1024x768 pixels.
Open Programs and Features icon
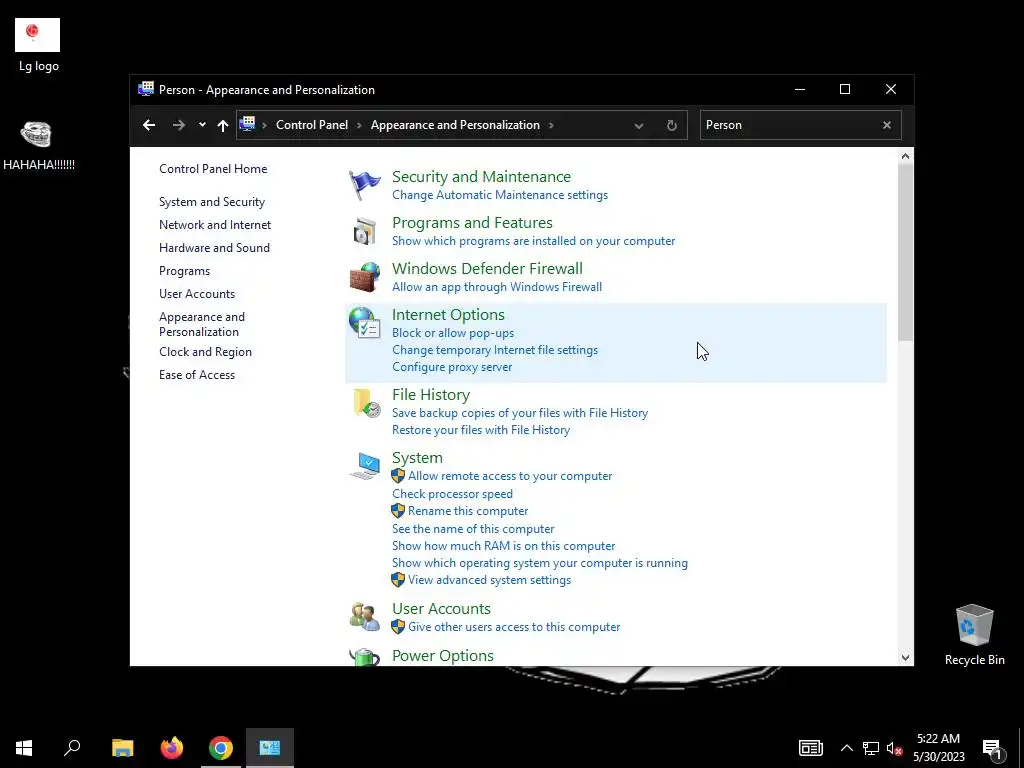(x=364, y=231)
